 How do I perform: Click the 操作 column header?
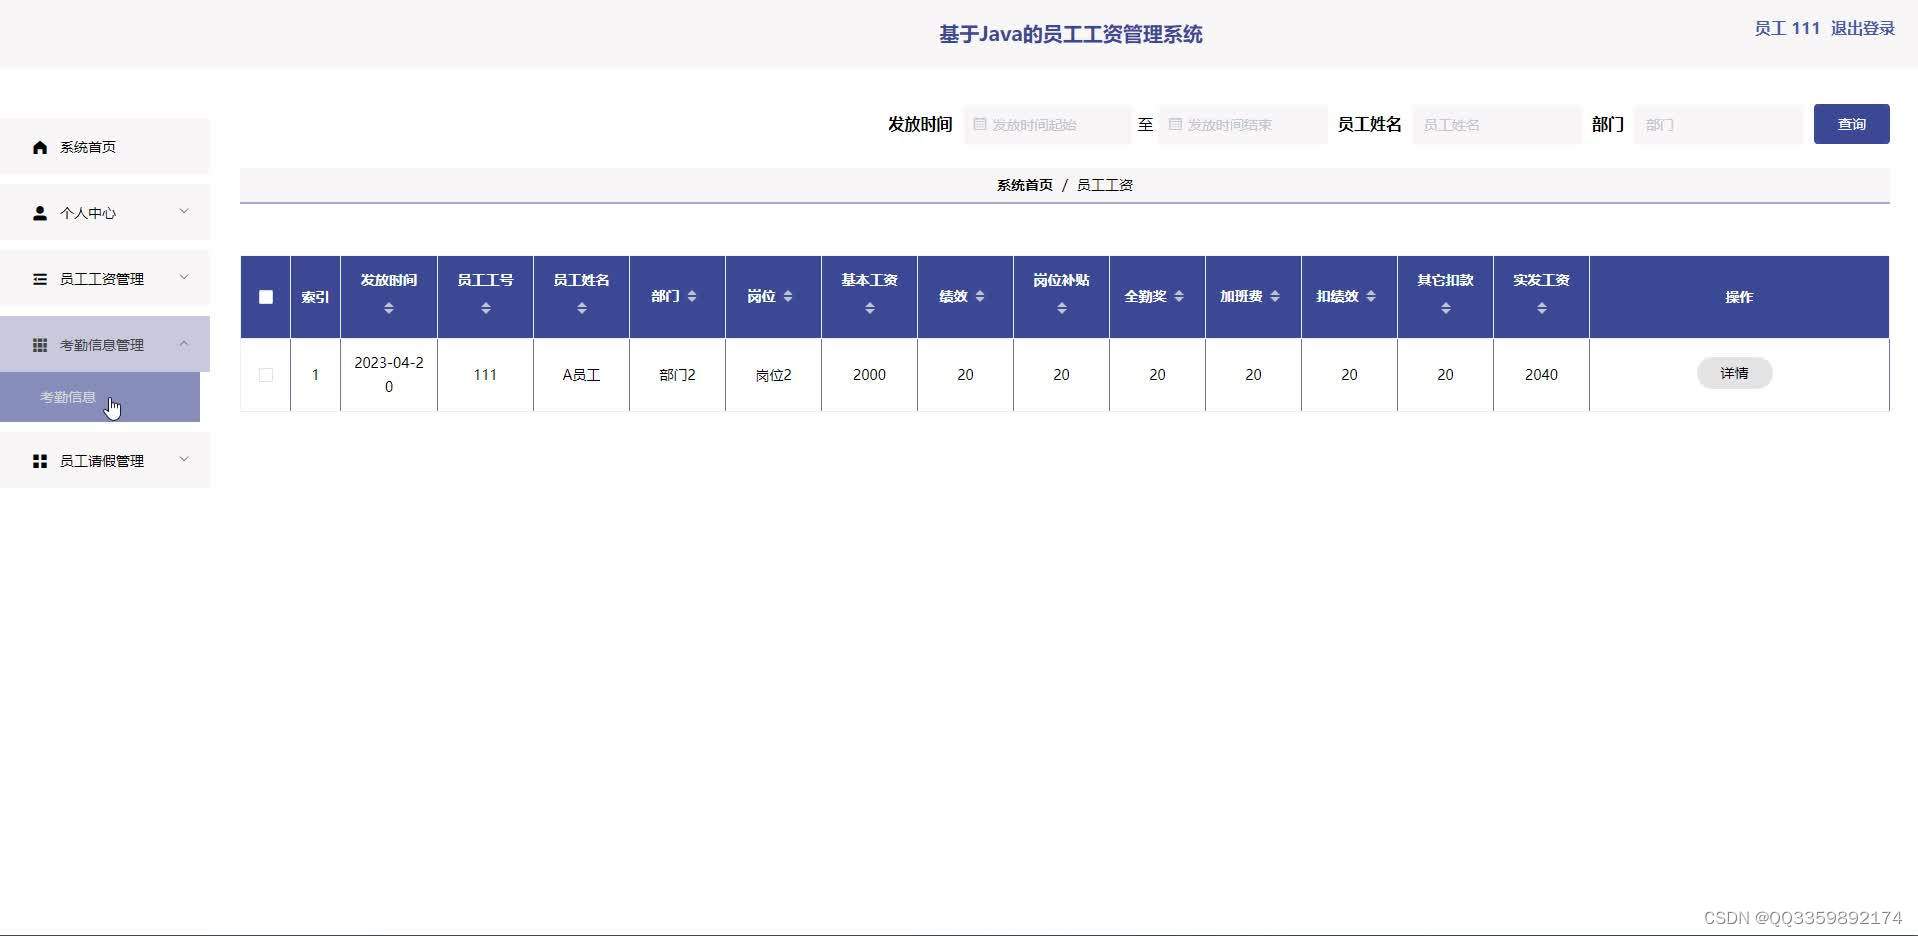tap(1739, 297)
